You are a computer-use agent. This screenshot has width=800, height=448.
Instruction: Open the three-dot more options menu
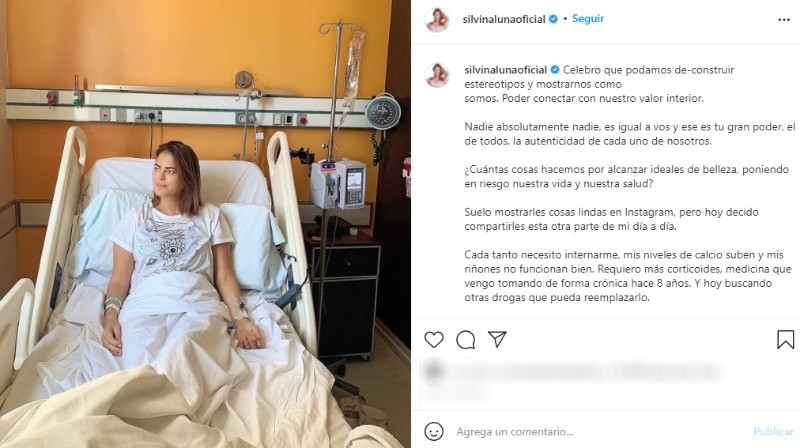pos(784,20)
